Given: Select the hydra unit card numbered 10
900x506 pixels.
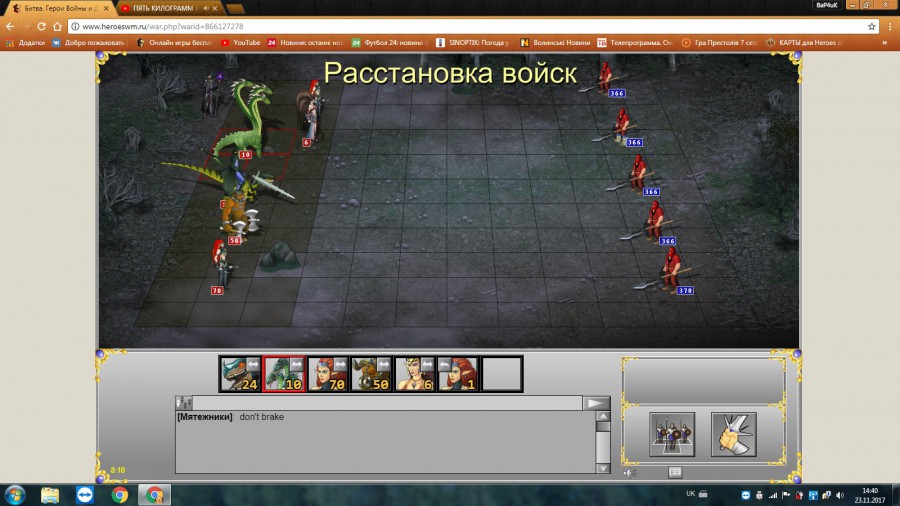Looking at the screenshot, I should (284, 374).
